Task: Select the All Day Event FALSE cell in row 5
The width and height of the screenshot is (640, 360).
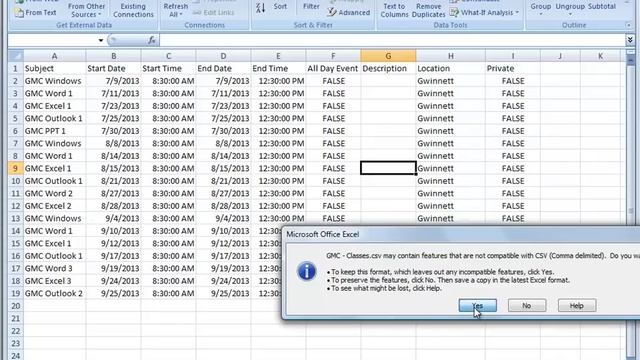Action: [333, 118]
